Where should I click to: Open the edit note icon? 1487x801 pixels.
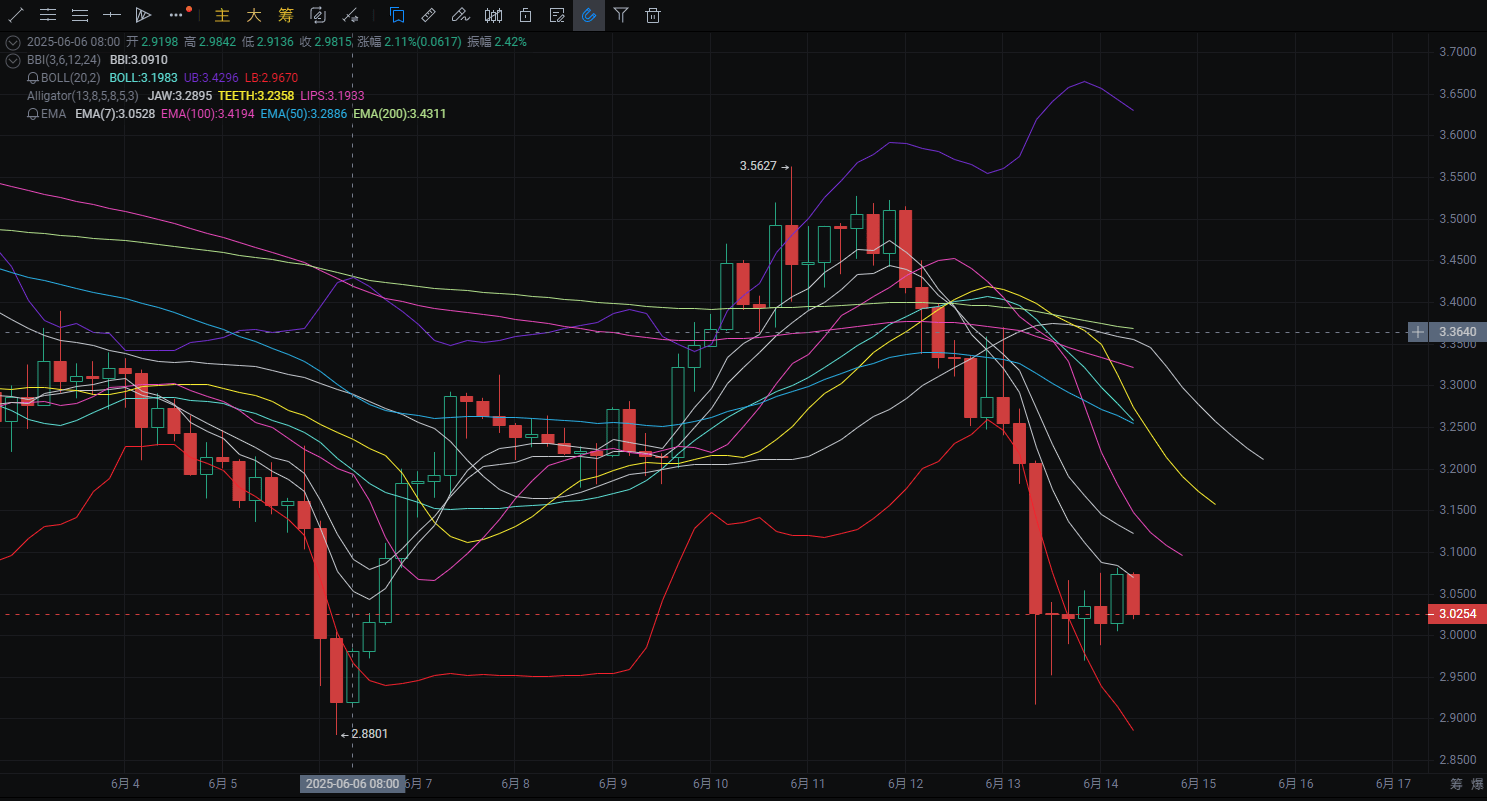point(557,15)
